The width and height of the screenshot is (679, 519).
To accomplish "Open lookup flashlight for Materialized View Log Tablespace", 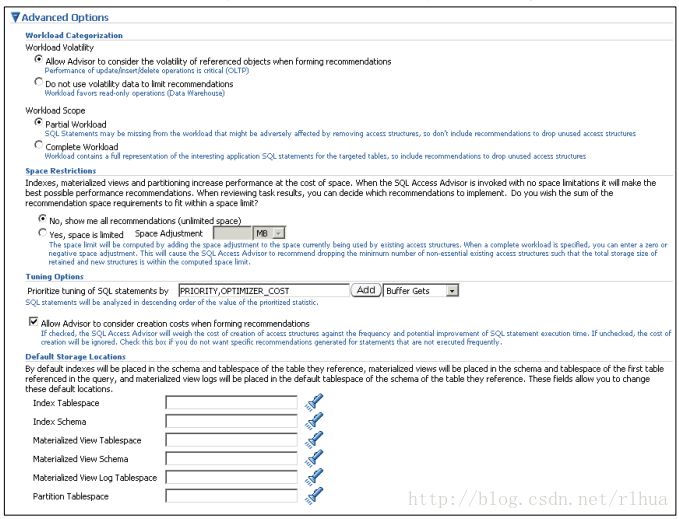I will click(314, 477).
